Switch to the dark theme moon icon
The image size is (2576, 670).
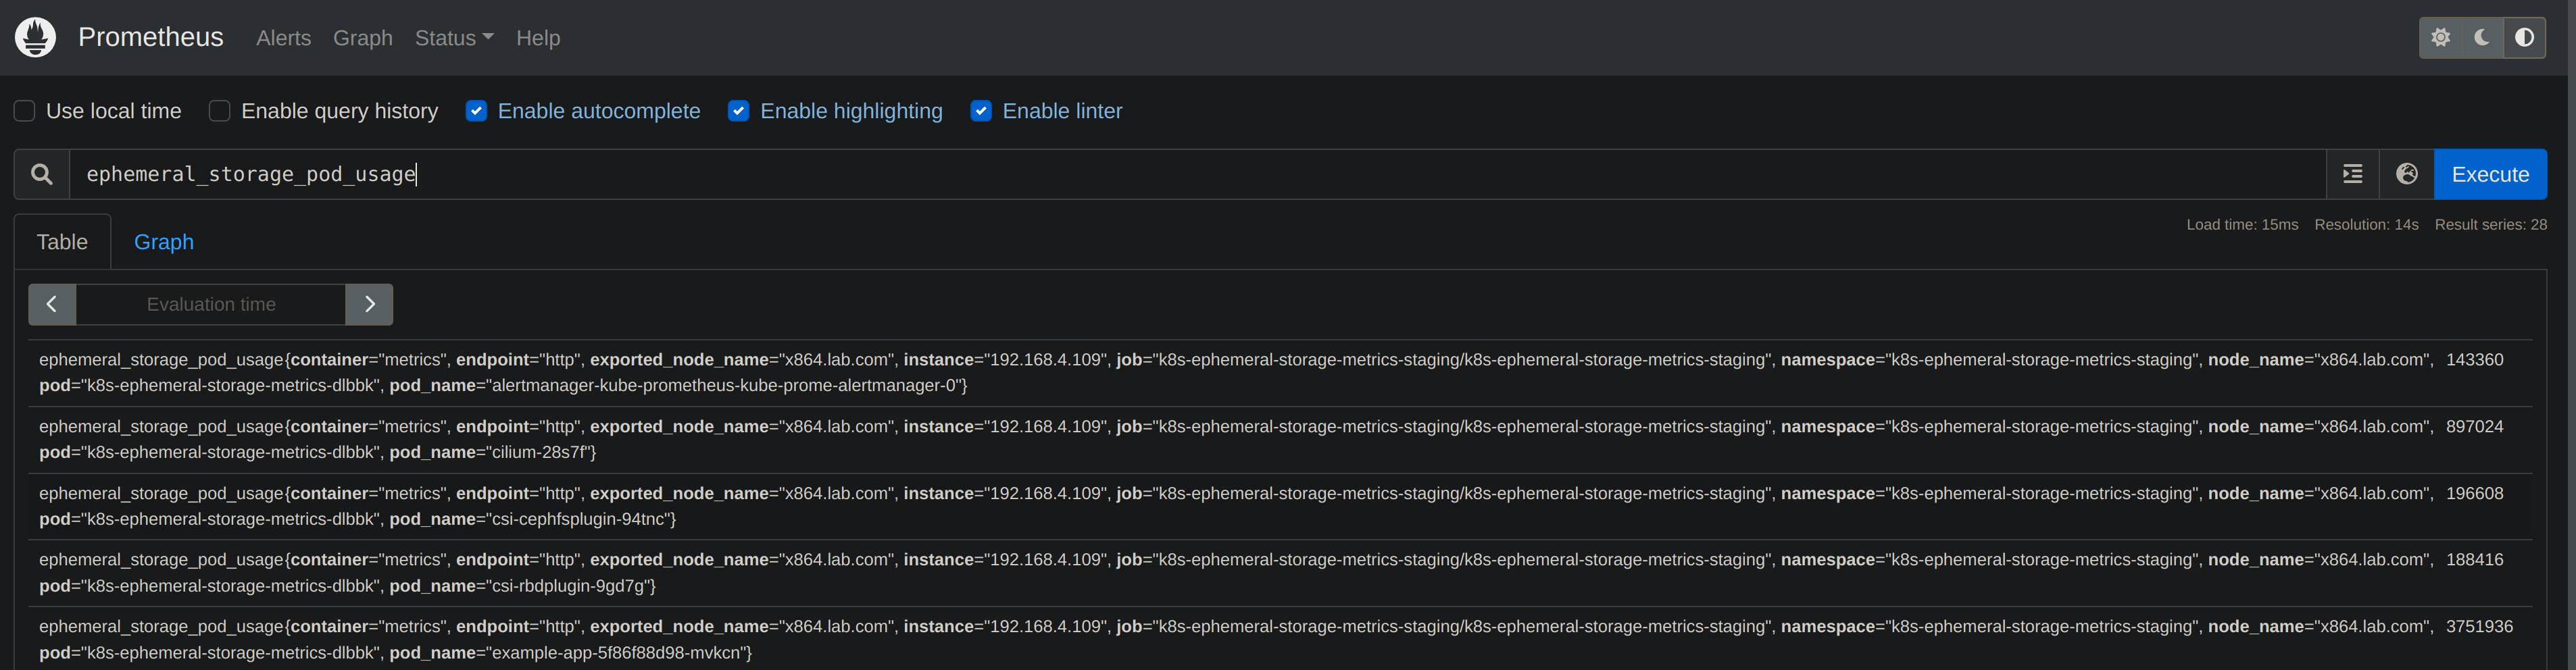tap(2482, 37)
